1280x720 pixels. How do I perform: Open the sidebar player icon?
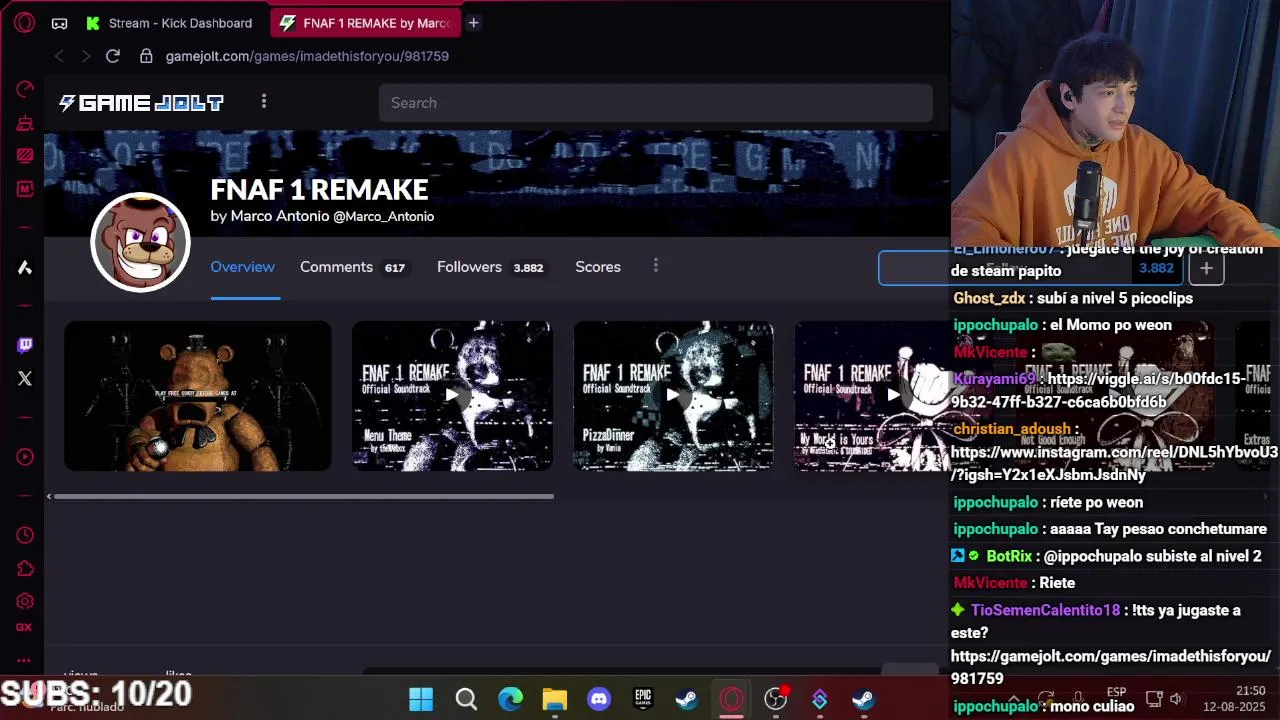25,457
